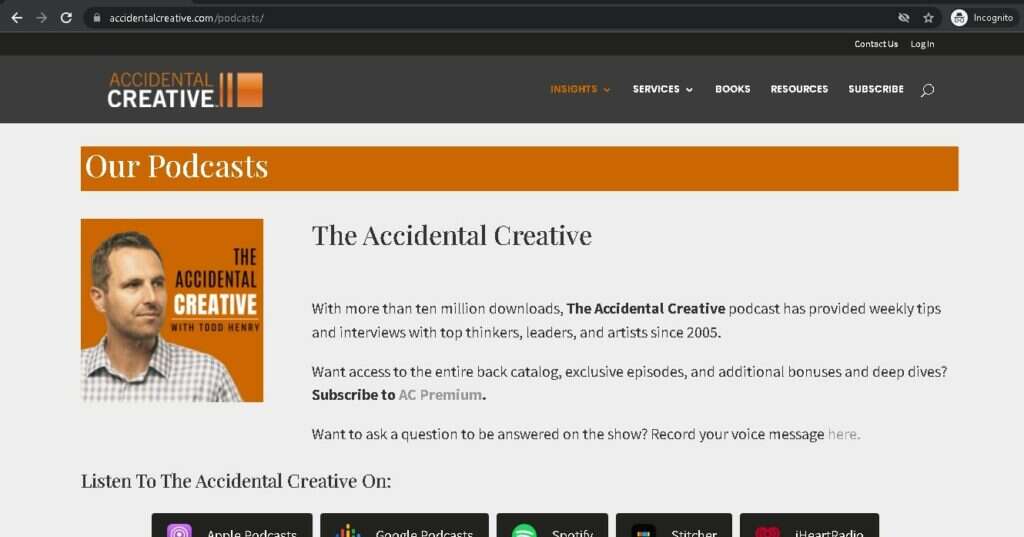Reload the page with the refresh icon

point(66,18)
